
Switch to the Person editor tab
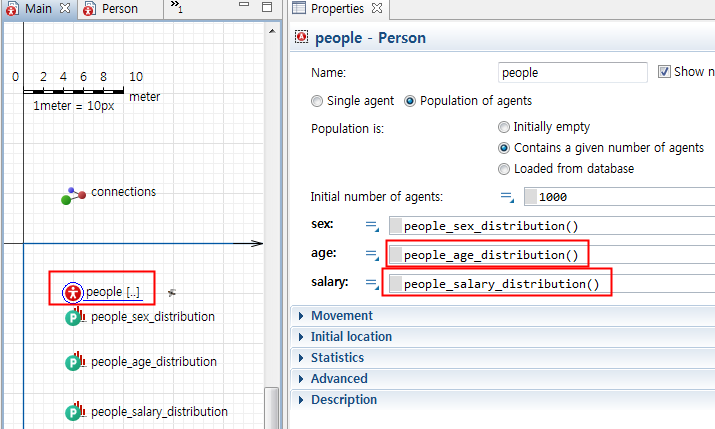(x=120, y=9)
